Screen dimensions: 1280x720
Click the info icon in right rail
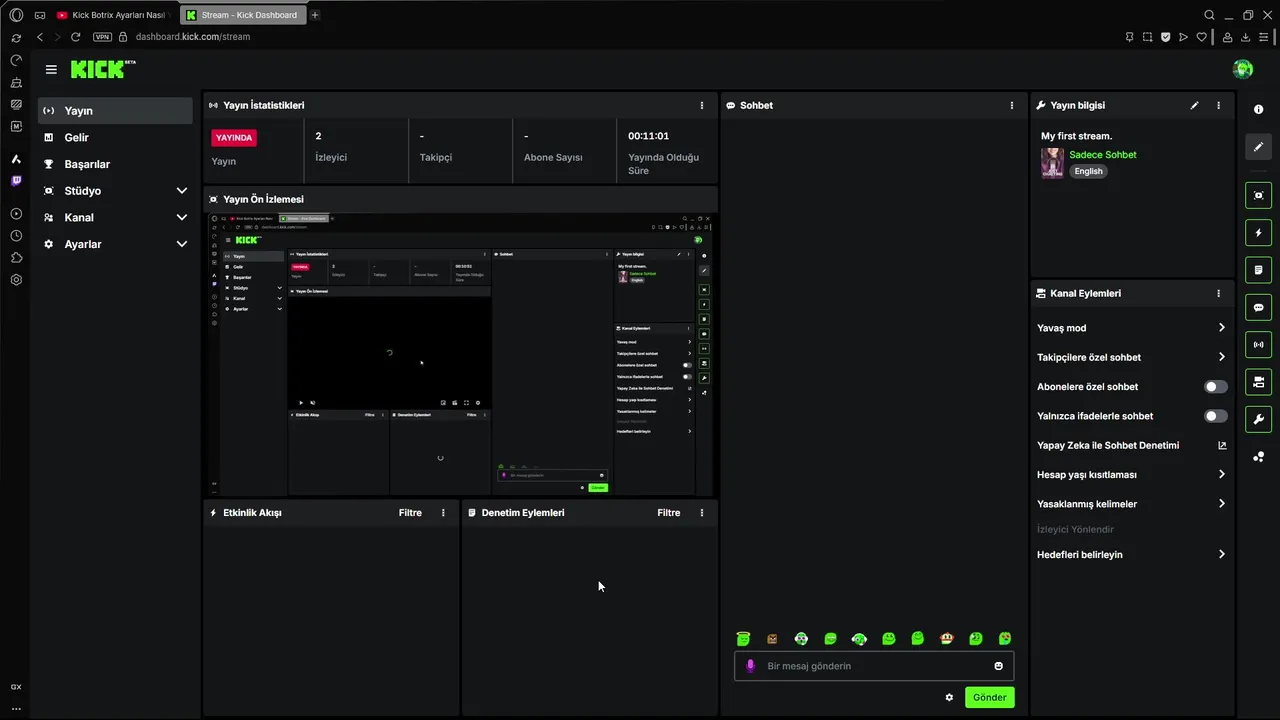coord(1258,110)
